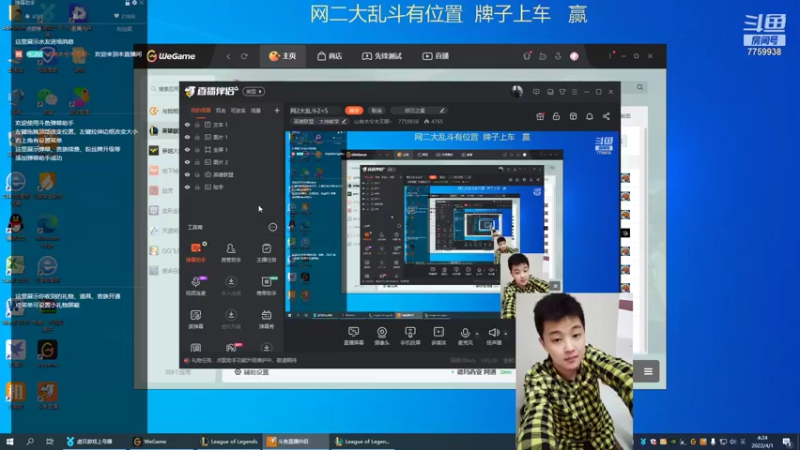Open the WeGame more options menu
The height and width of the screenshot is (450, 800).
610,56
